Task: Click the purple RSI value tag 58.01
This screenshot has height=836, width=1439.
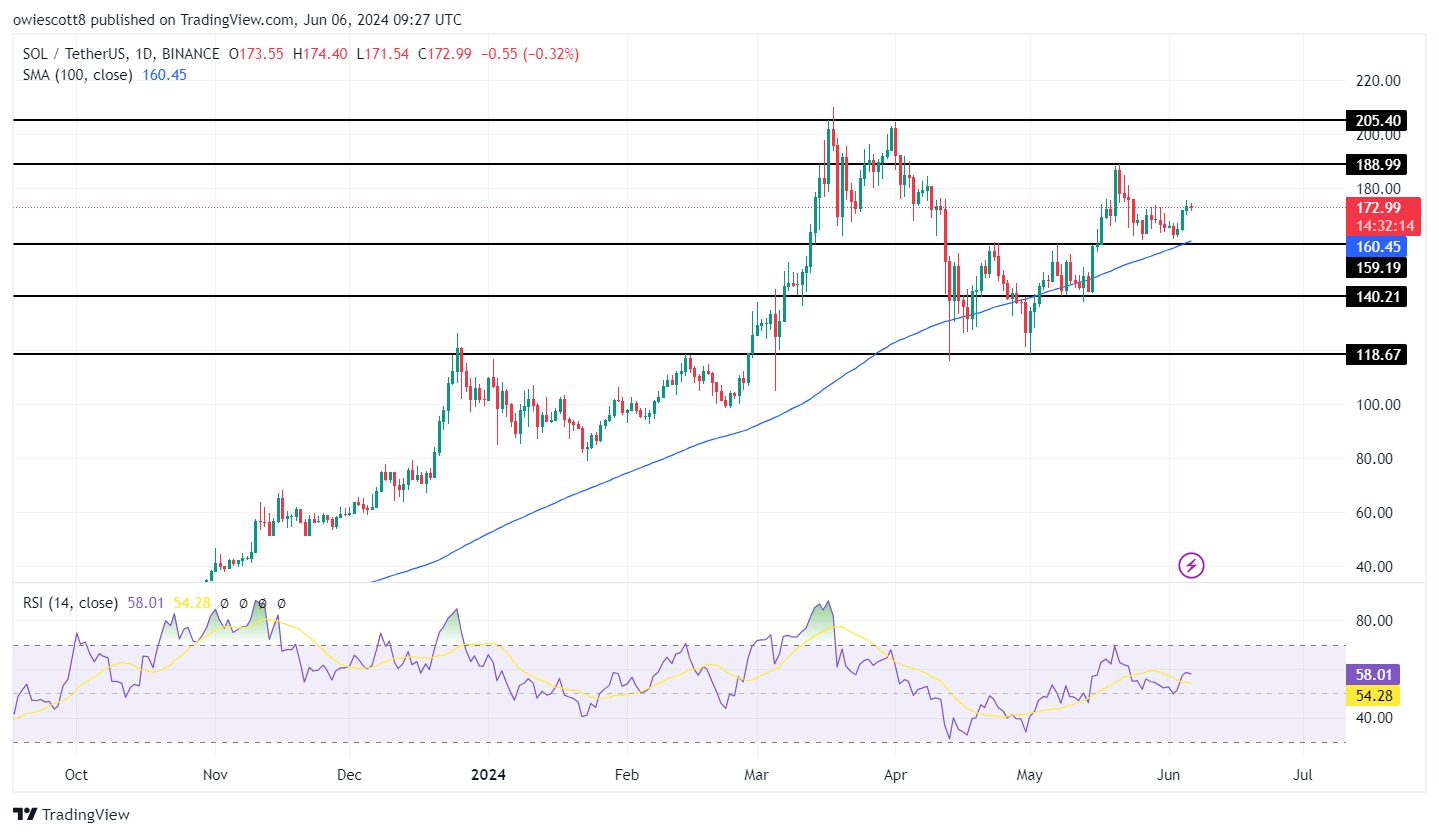Action: (1378, 676)
